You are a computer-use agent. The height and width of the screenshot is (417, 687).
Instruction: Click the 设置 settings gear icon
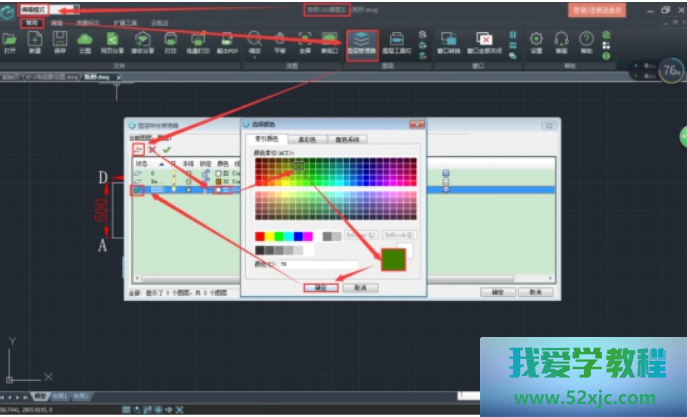[536, 42]
